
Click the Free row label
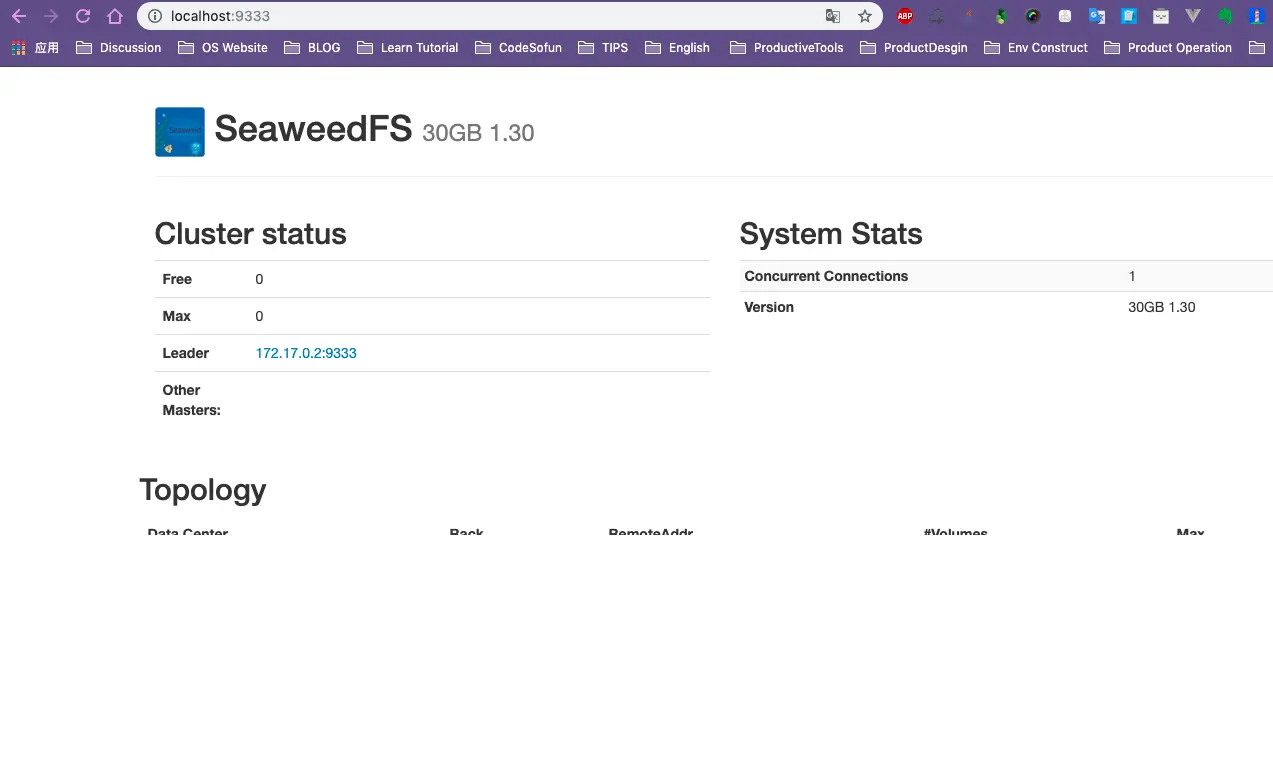[x=177, y=279]
